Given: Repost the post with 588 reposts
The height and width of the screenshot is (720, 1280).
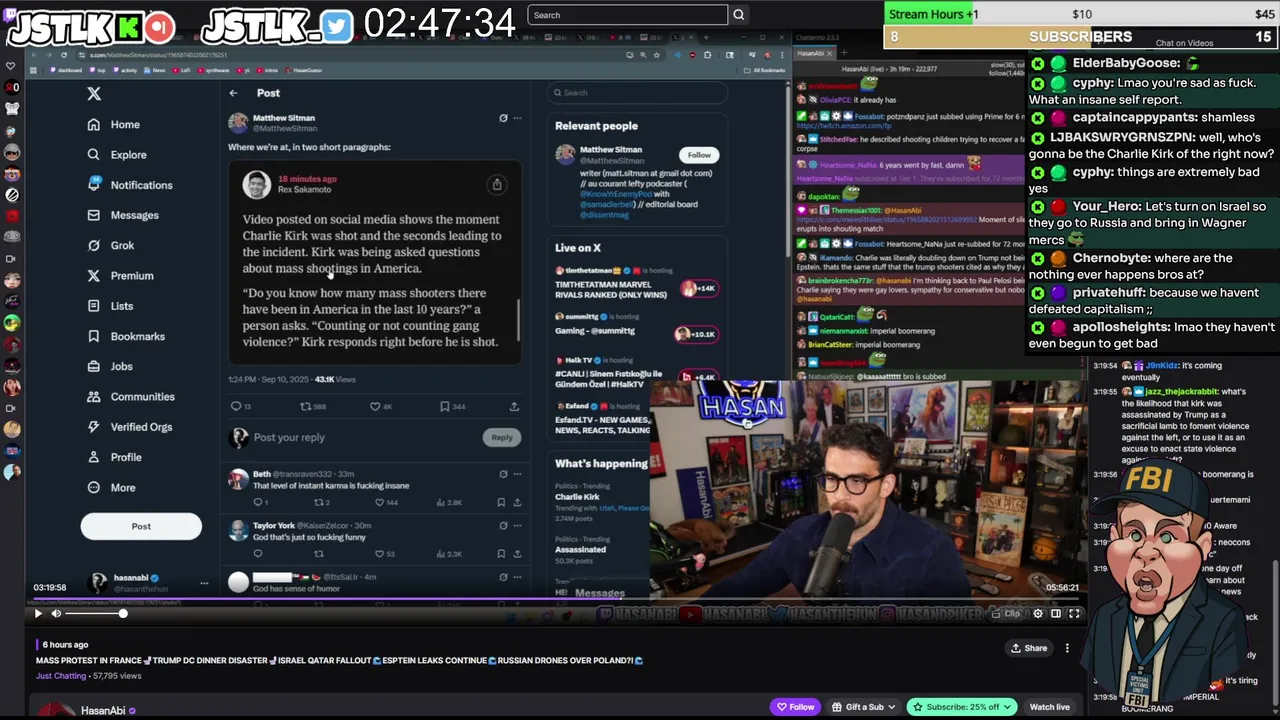Looking at the screenshot, I should (306, 406).
